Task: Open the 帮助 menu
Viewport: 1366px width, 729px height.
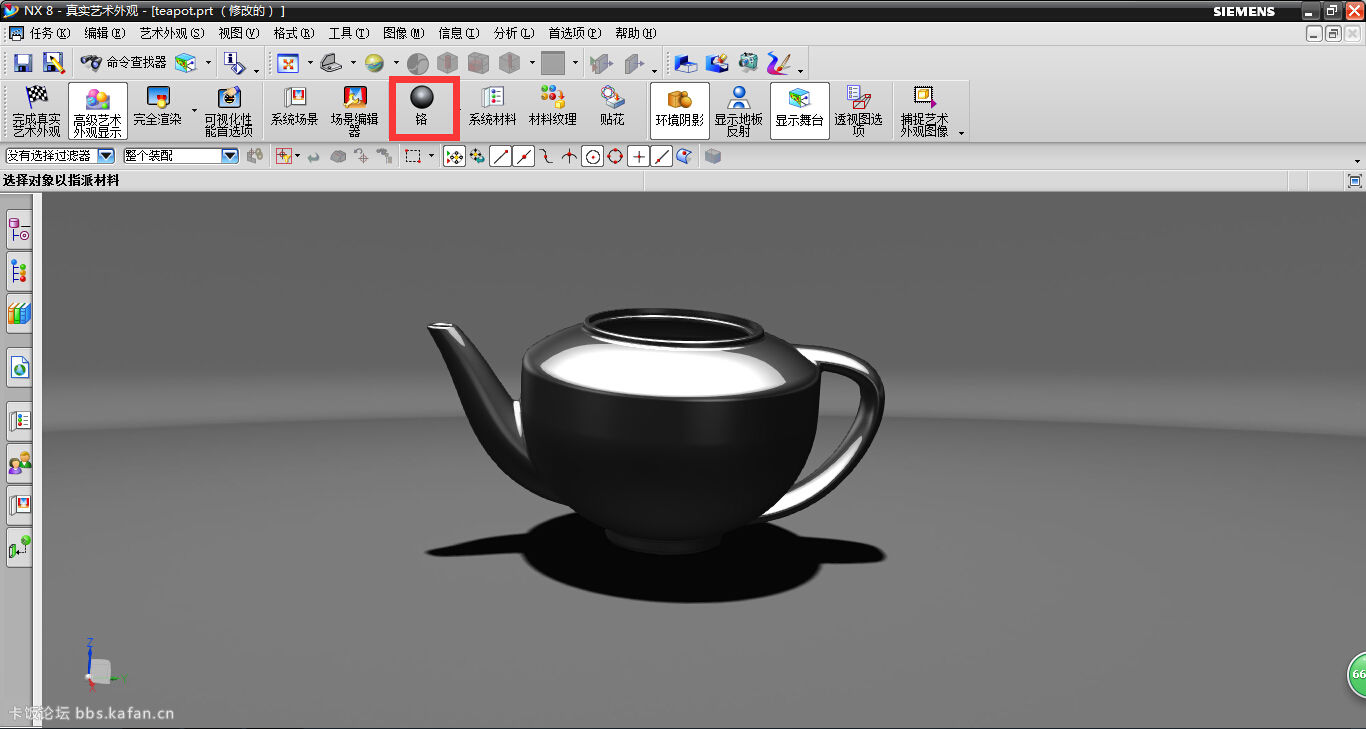Action: (635, 33)
